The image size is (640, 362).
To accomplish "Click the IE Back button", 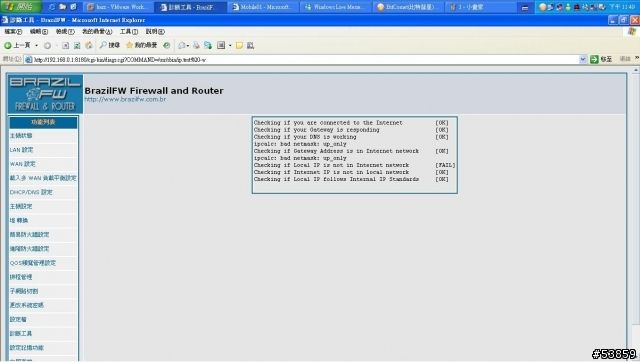I will click(x=17, y=45).
